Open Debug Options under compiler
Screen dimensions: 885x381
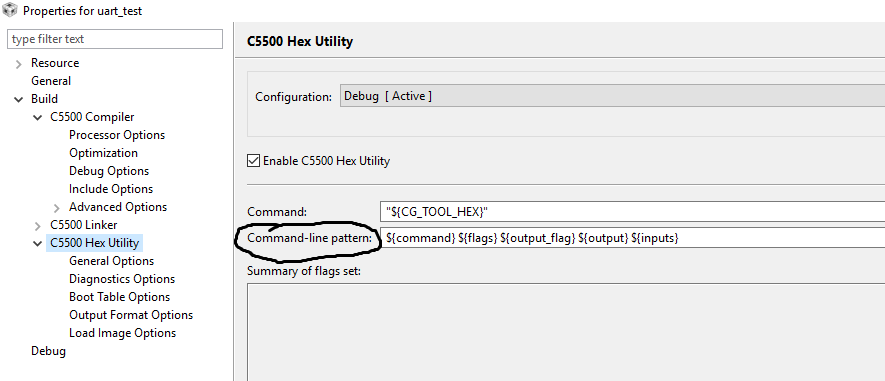109,171
